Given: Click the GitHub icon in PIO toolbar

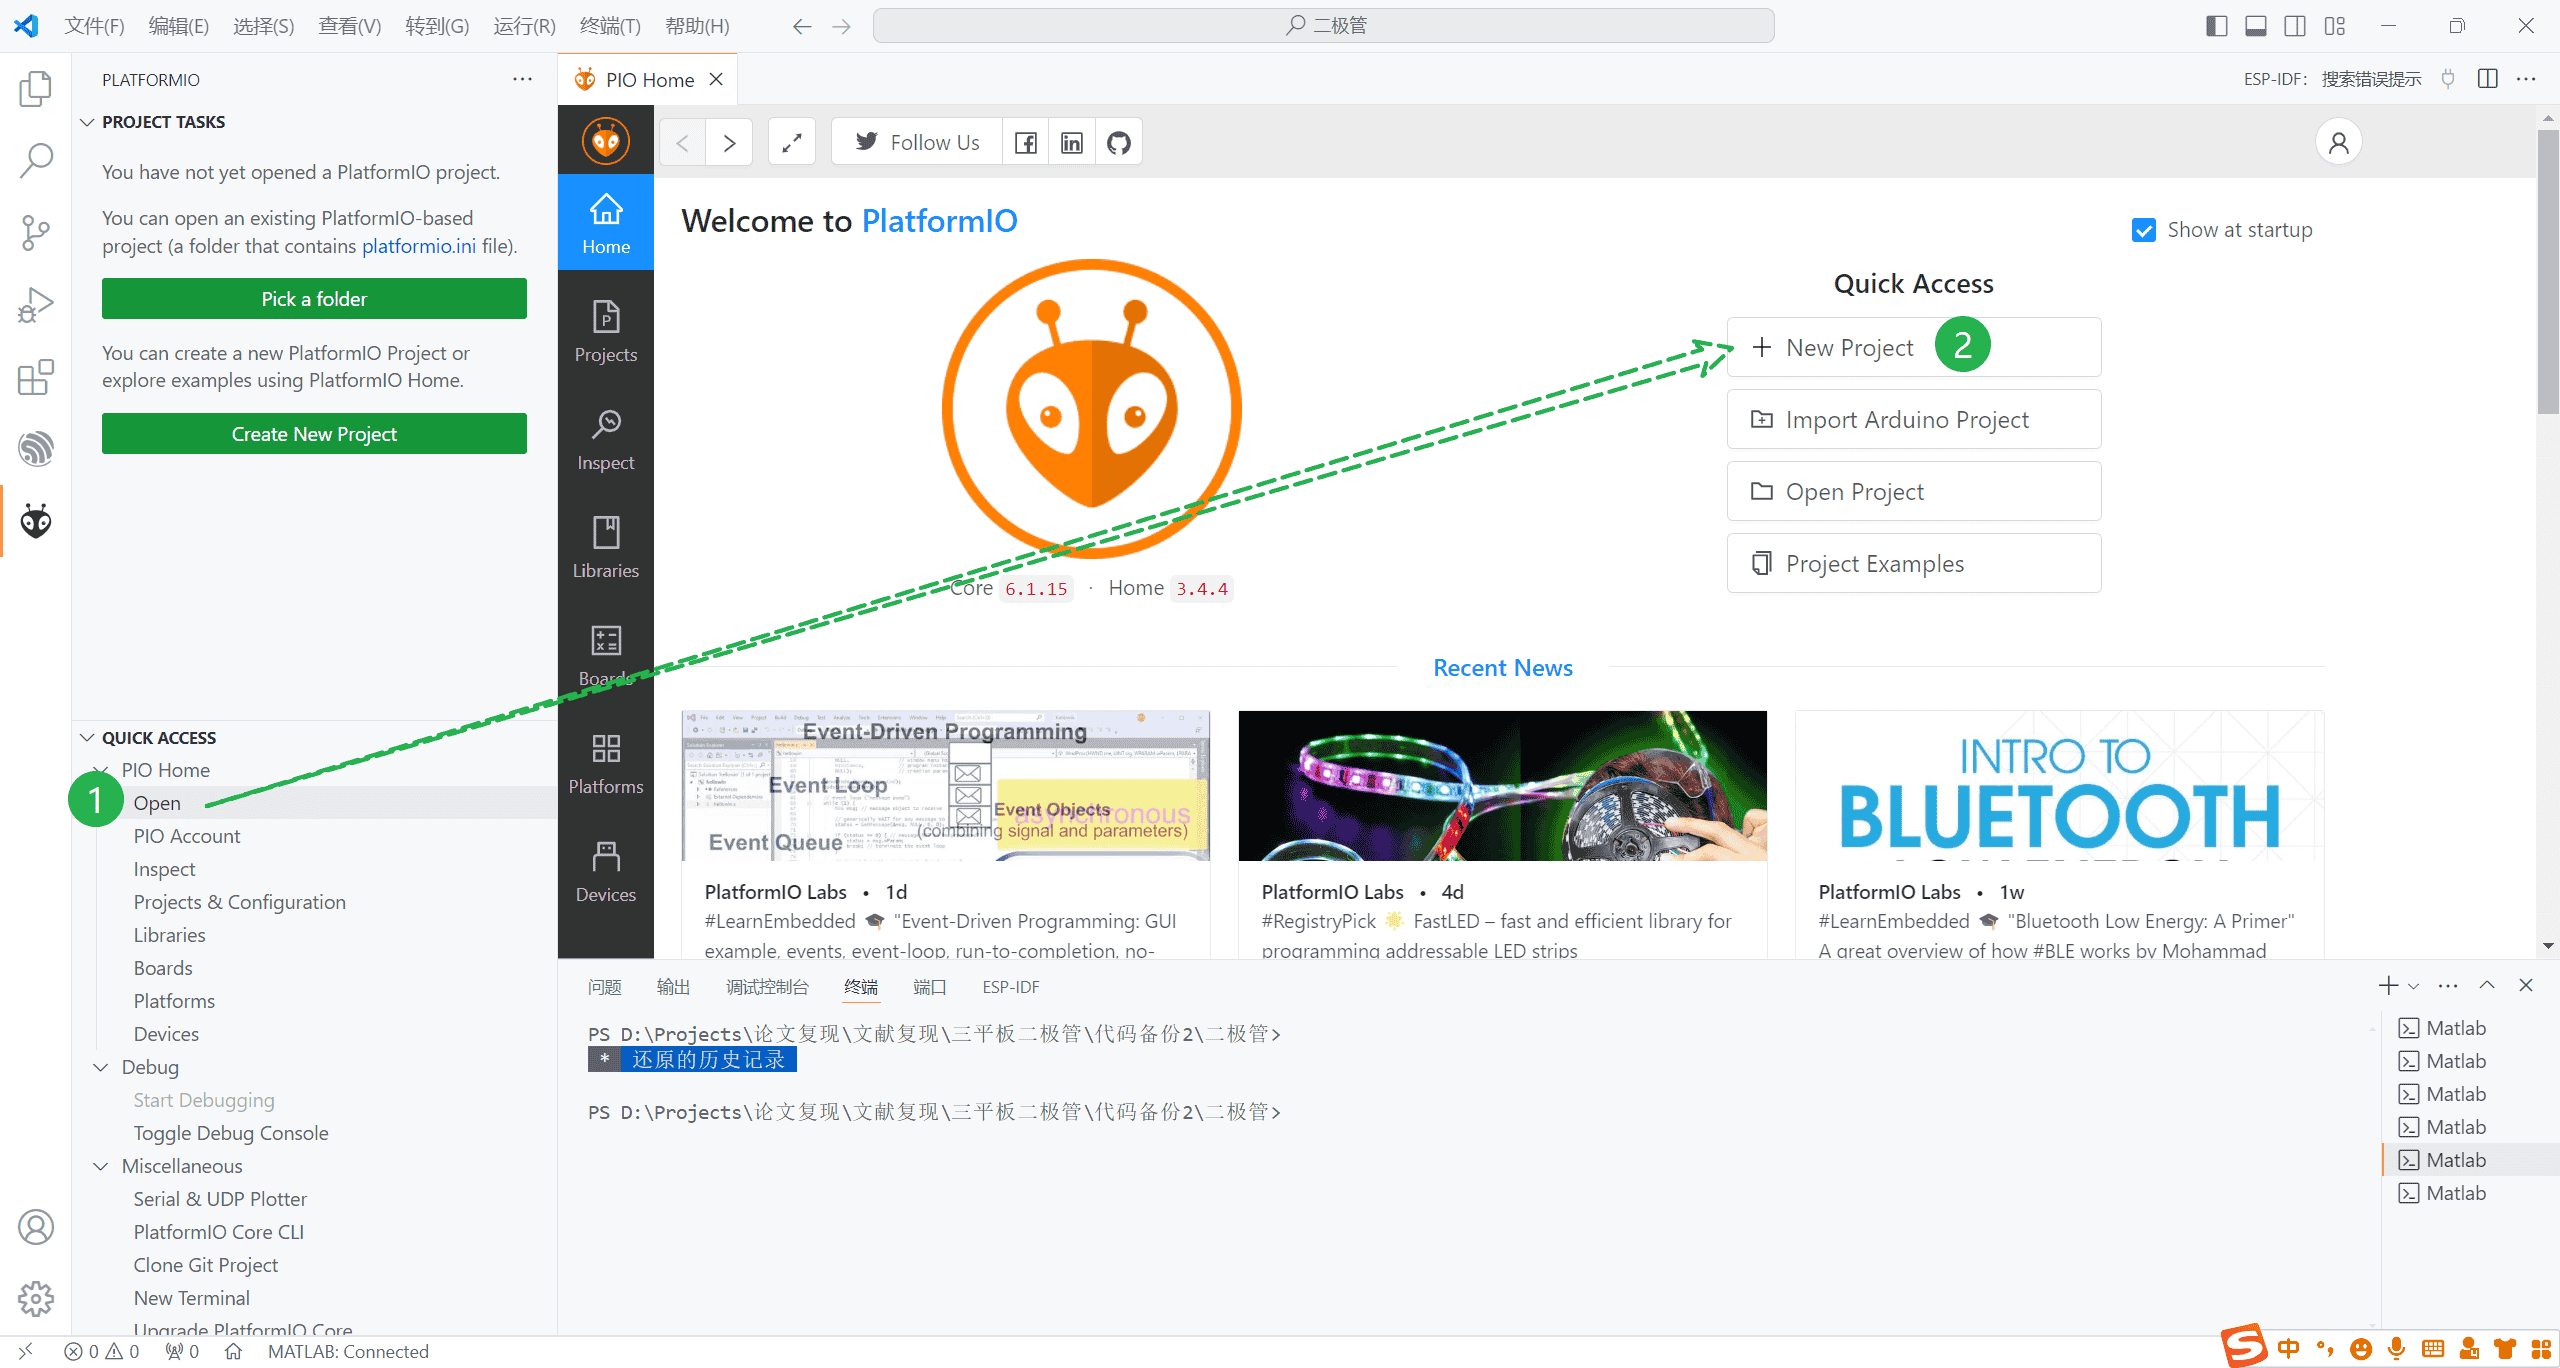Looking at the screenshot, I should (x=1119, y=143).
